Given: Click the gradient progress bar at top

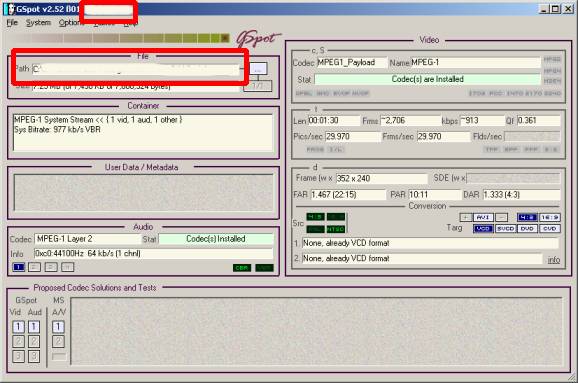Looking at the screenshot, I should tap(118, 38).
